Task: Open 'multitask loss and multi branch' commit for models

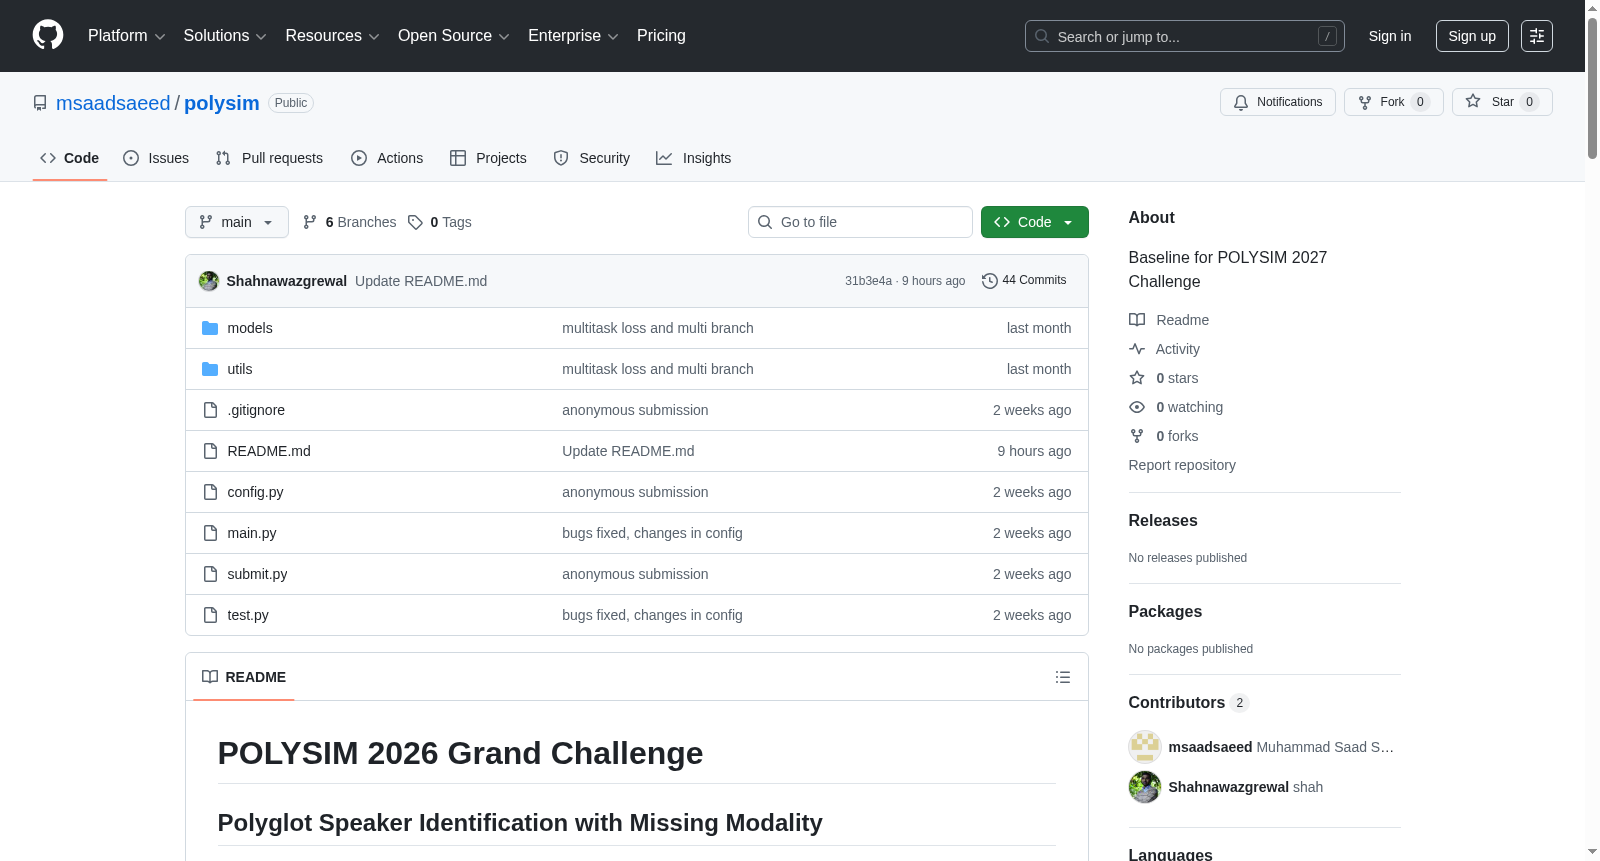Action: (x=658, y=328)
